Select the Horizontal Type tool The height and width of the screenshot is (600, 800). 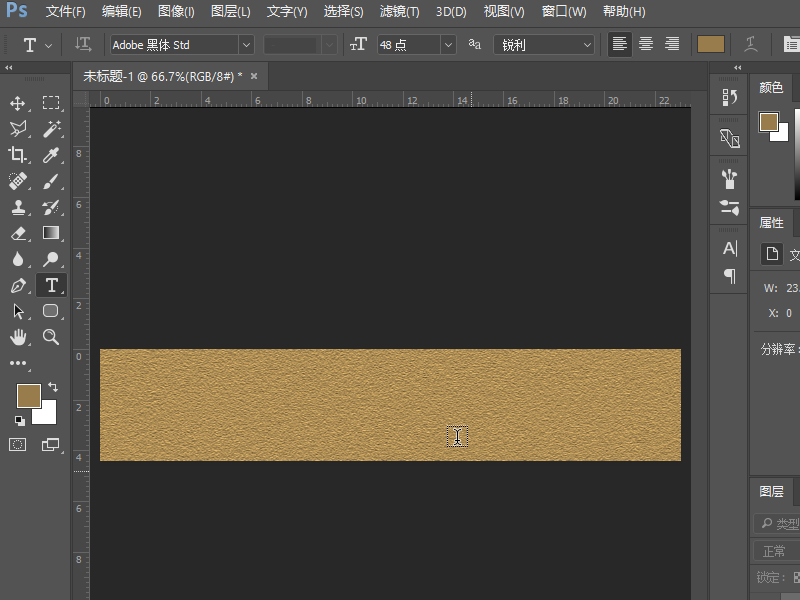point(51,285)
